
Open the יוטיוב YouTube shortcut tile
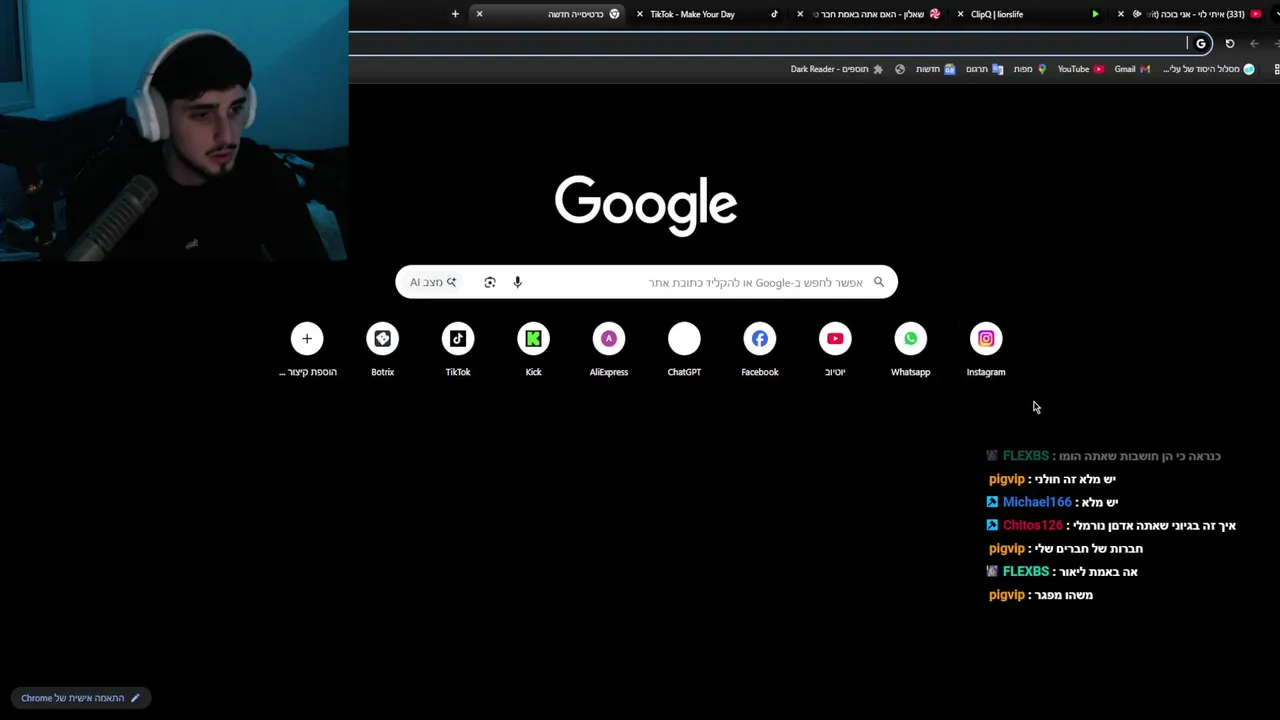(x=835, y=350)
